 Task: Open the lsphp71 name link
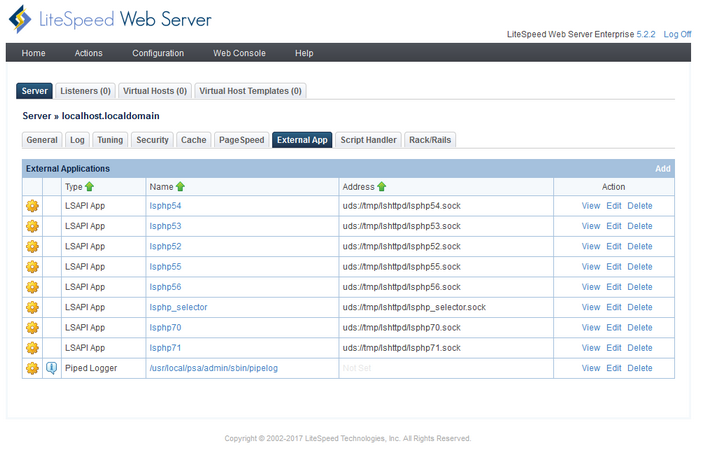point(165,348)
